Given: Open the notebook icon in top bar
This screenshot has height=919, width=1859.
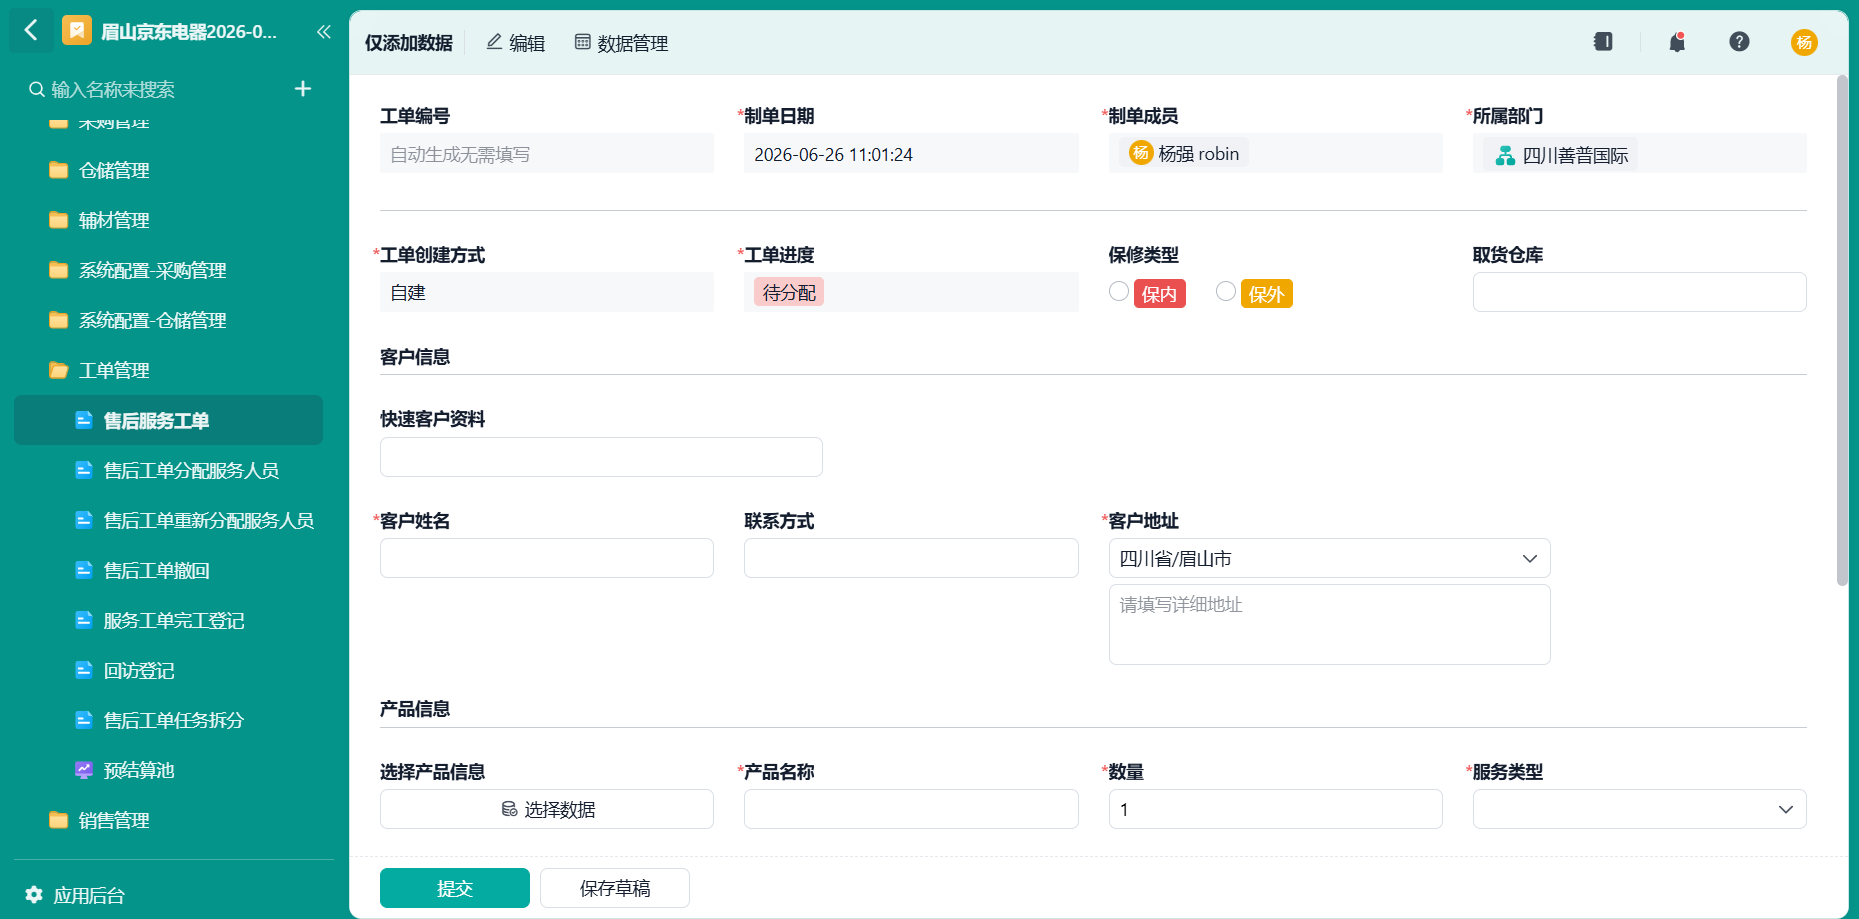Looking at the screenshot, I should 1603,42.
